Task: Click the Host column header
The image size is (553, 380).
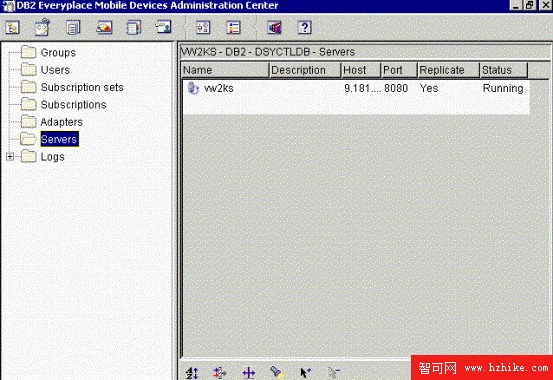Action: (361, 70)
